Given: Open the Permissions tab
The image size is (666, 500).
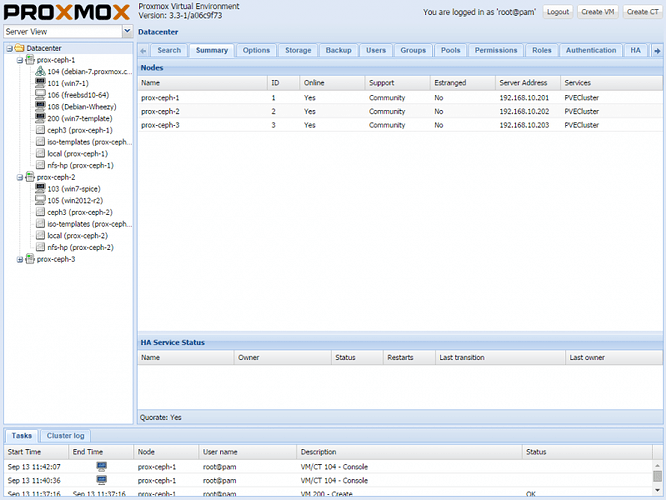Looking at the screenshot, I should 495,50.
